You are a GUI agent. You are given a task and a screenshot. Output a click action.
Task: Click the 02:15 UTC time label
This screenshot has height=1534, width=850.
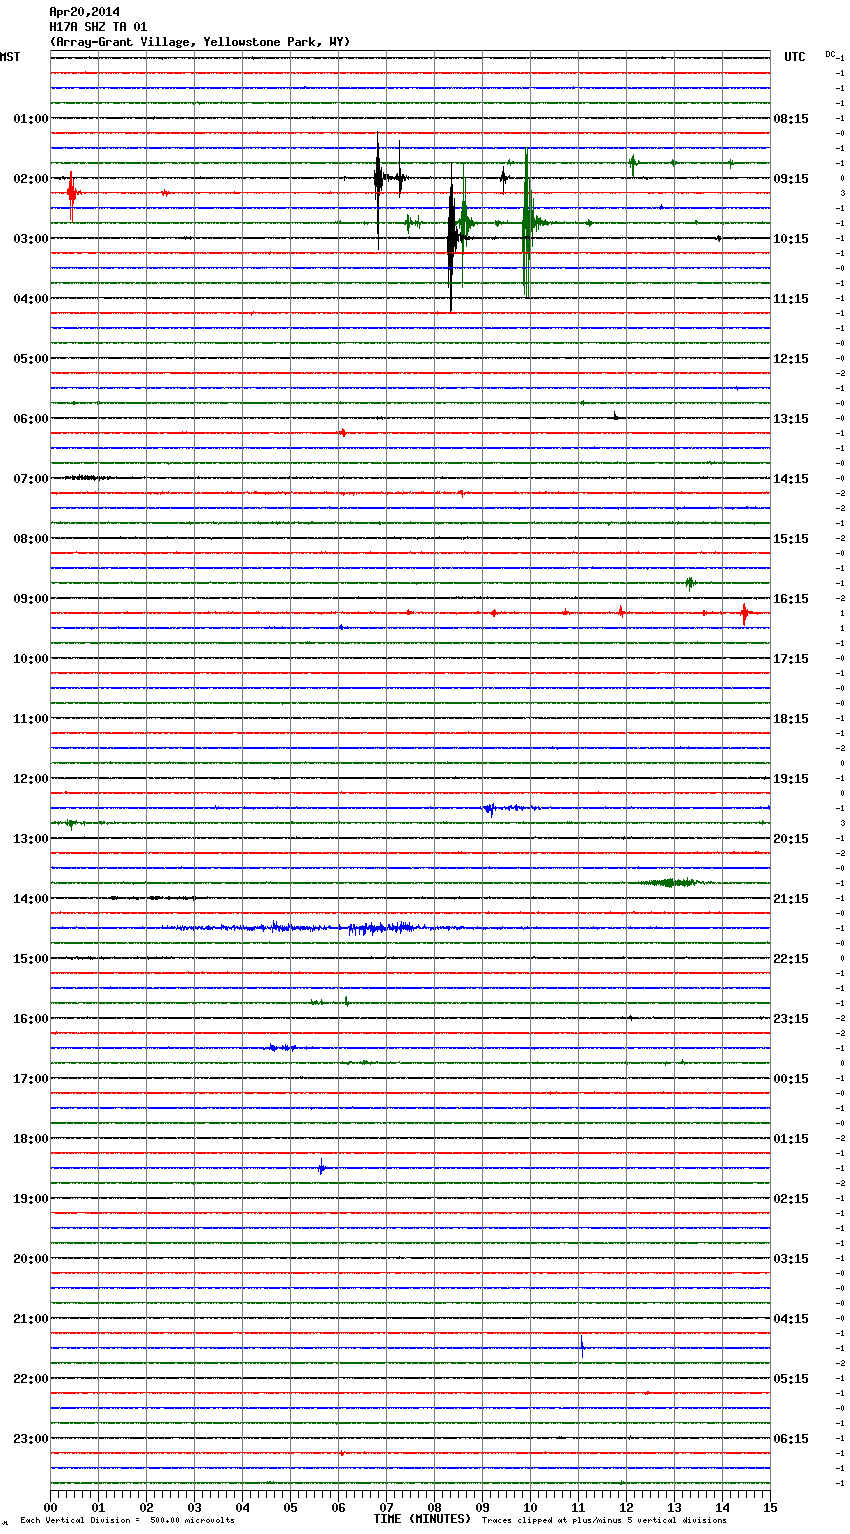point(791,1199)
